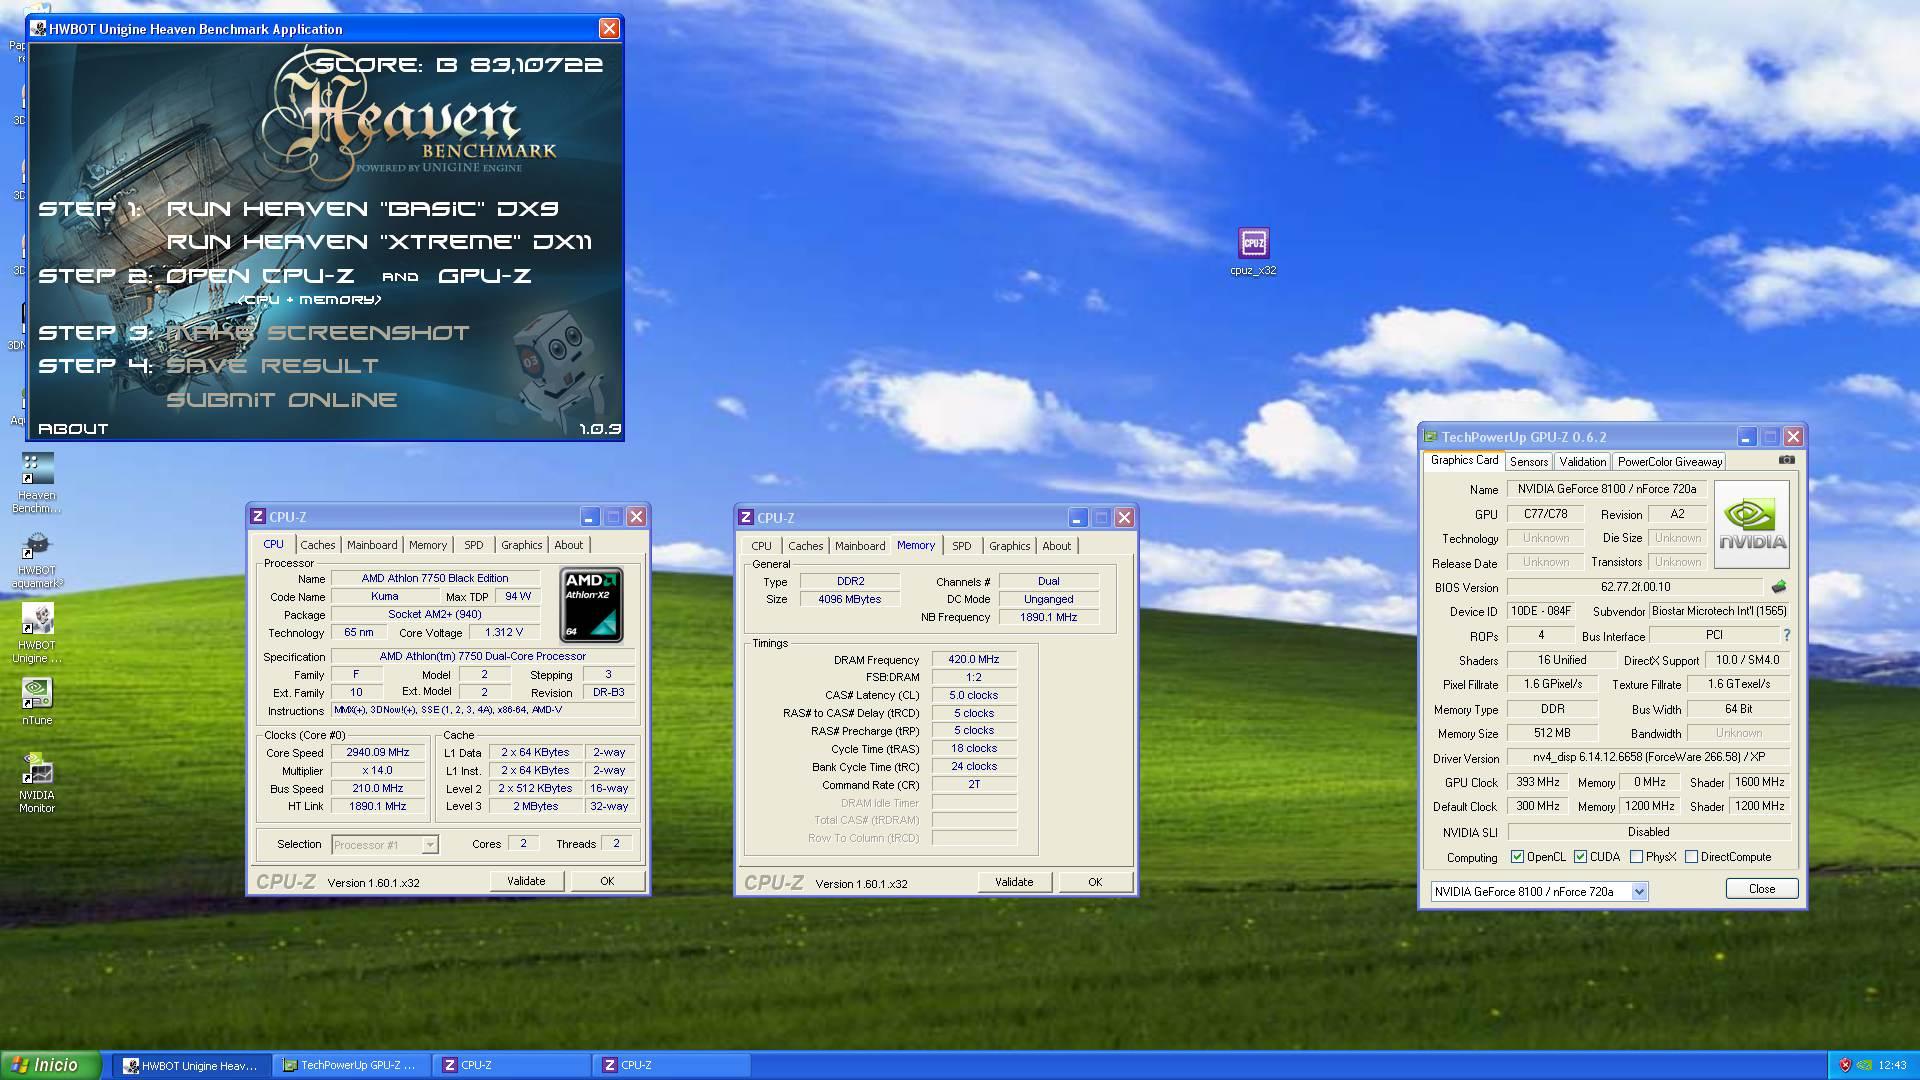Open the Sensors tab in GPU-Z
1920x1080 pixels.
pyautogui.click(x=1529, y=462)
